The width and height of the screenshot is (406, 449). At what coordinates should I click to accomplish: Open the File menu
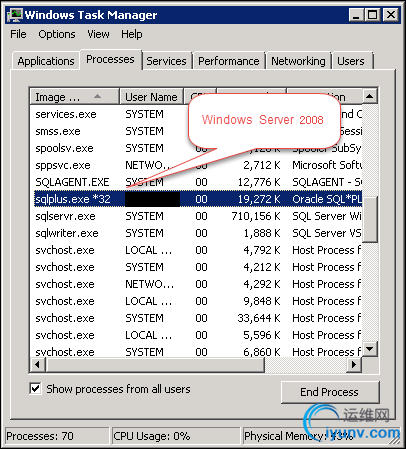pyautogui.click(x=18, y=34)
